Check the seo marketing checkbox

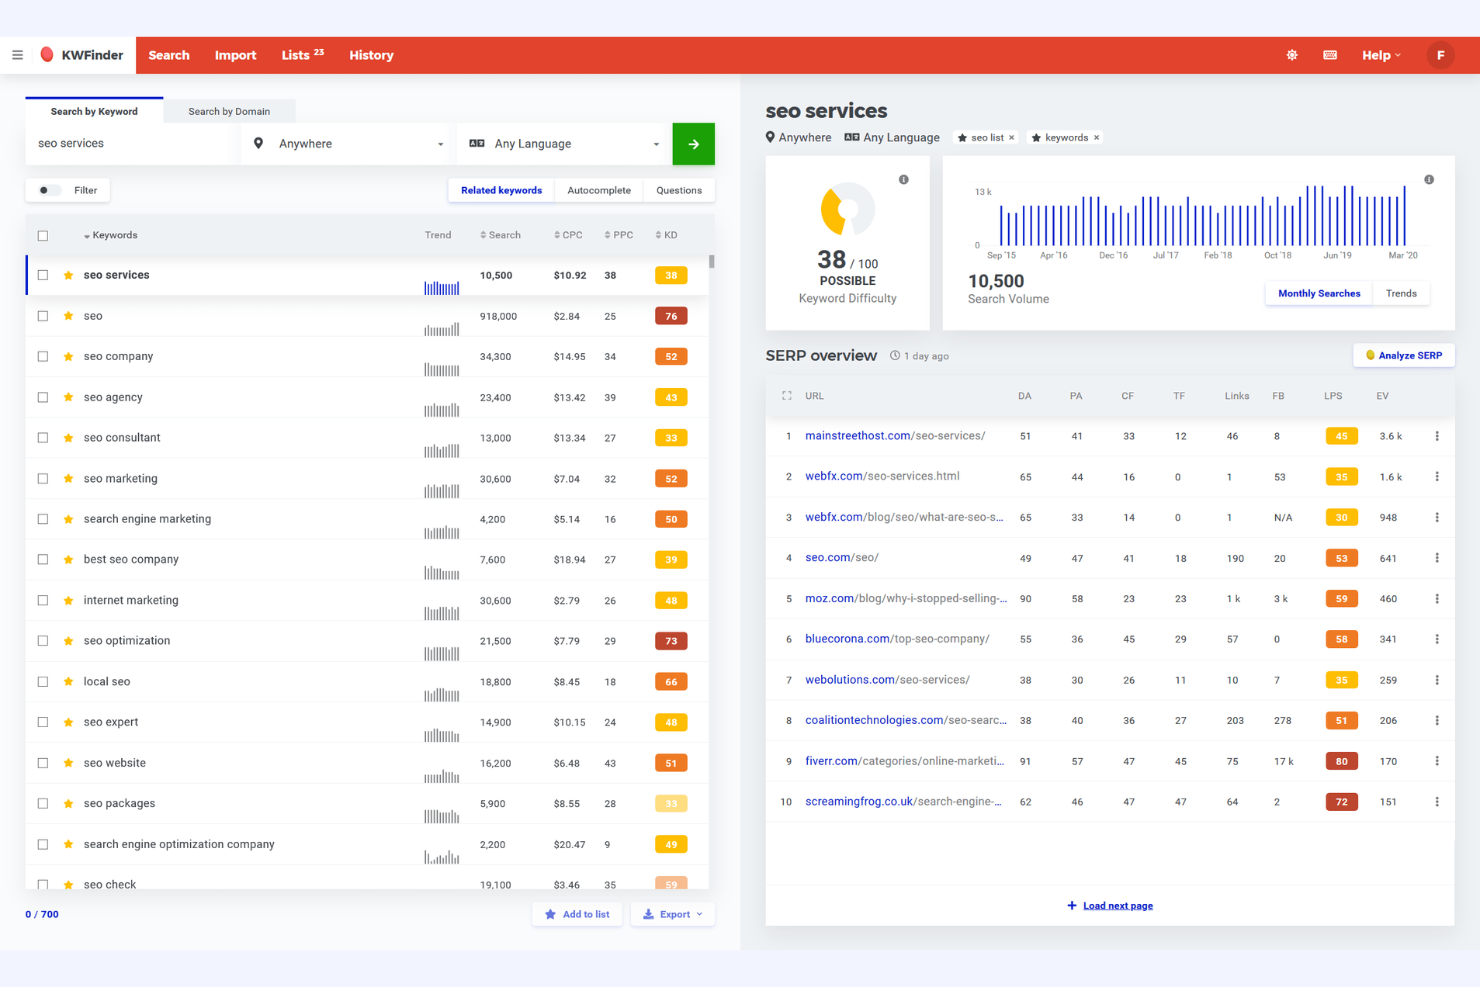pos(43,478)
